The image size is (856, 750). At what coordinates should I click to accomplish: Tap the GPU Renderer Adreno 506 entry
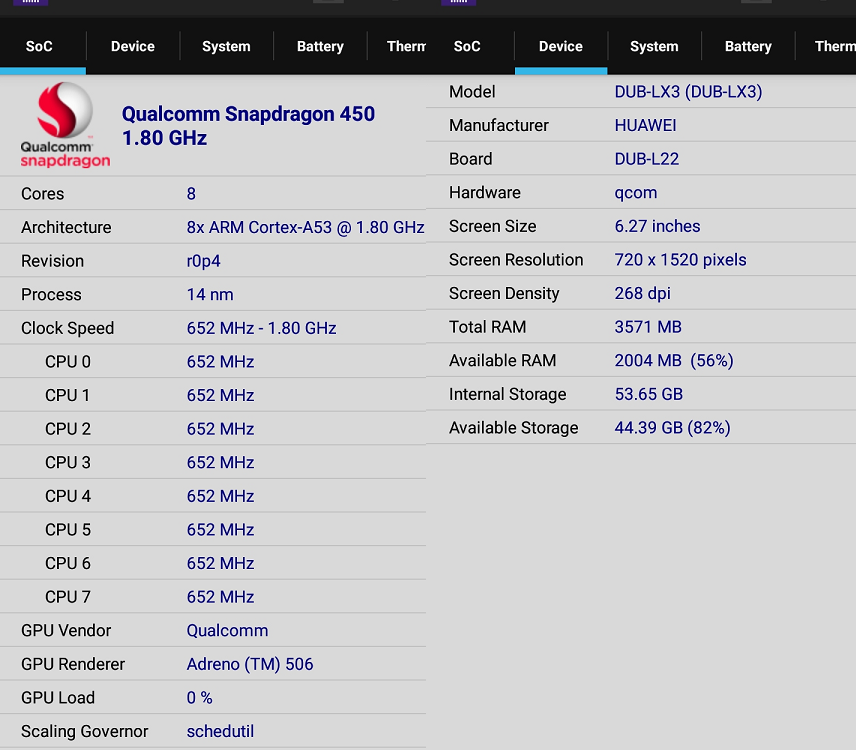pos(213,664)
